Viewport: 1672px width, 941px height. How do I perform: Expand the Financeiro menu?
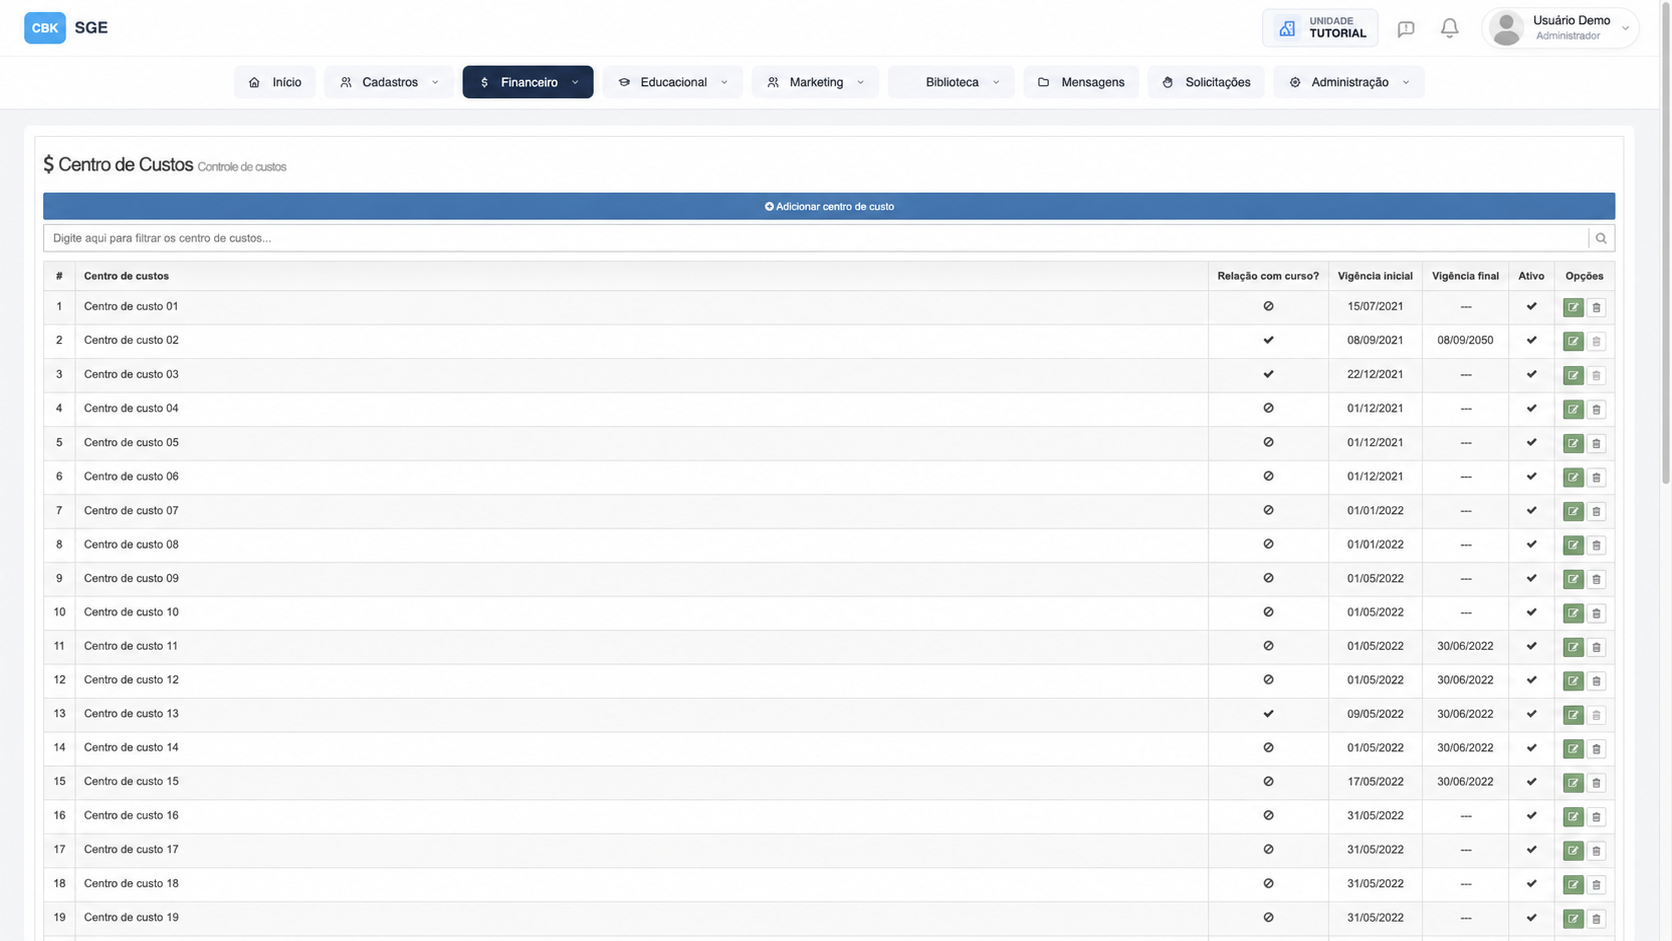pyautogui.click(x=528, y=82)
